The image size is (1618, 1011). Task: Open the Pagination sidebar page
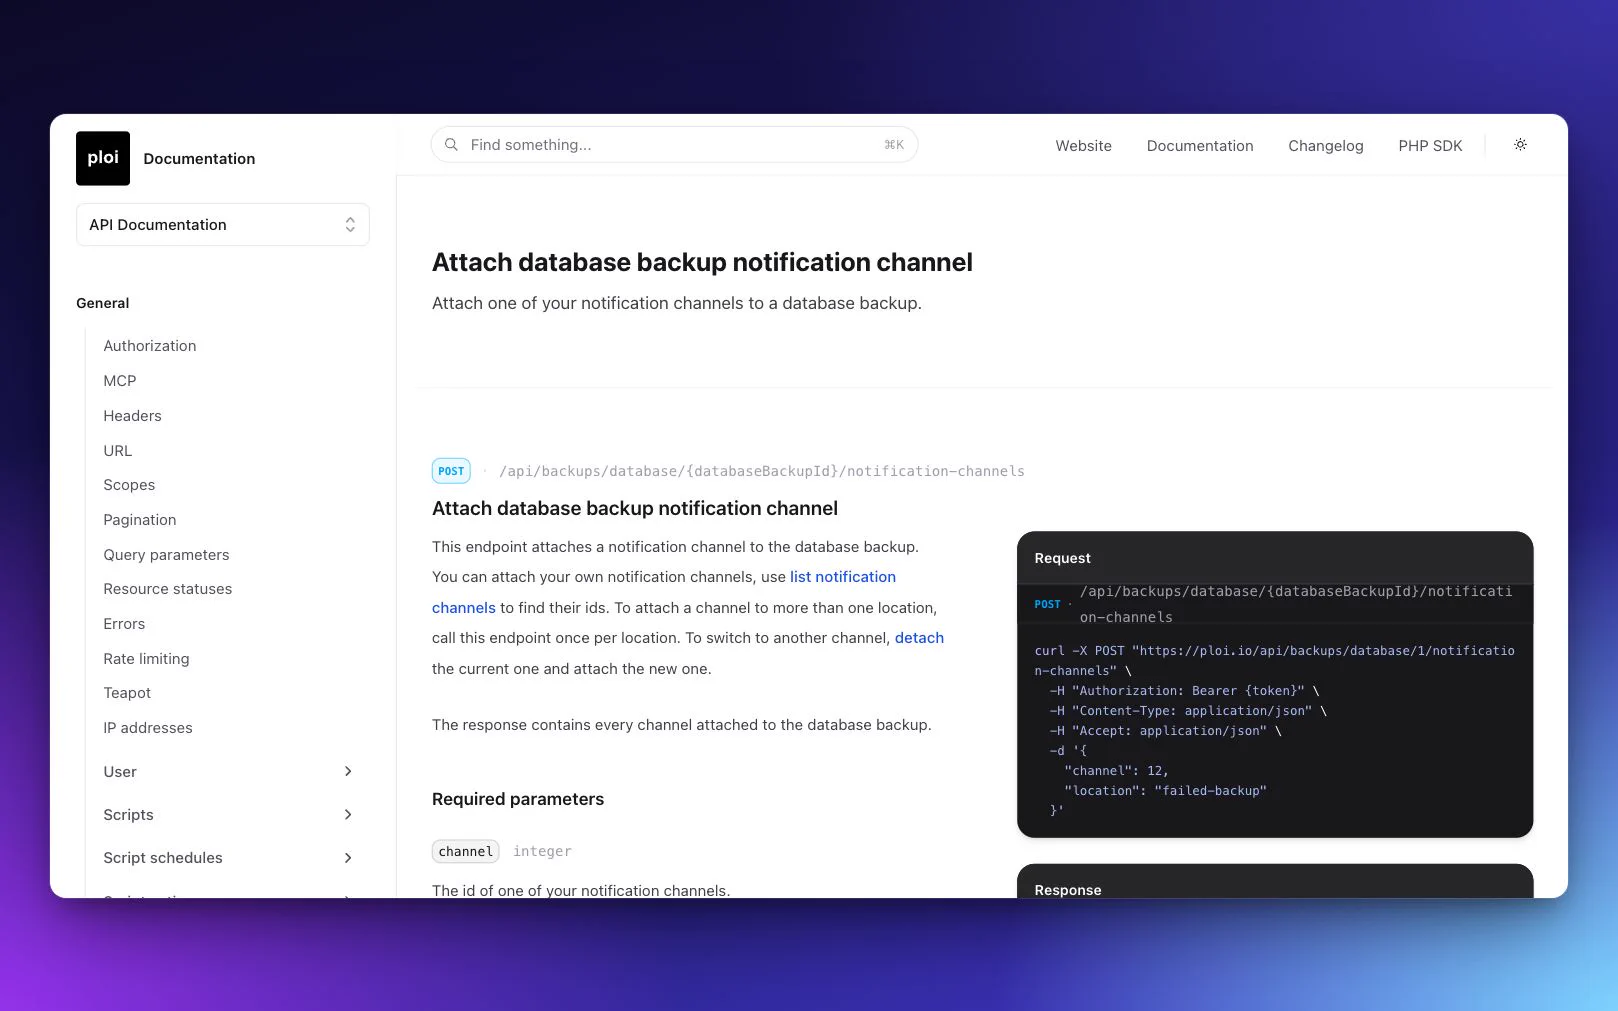(140, 520)
